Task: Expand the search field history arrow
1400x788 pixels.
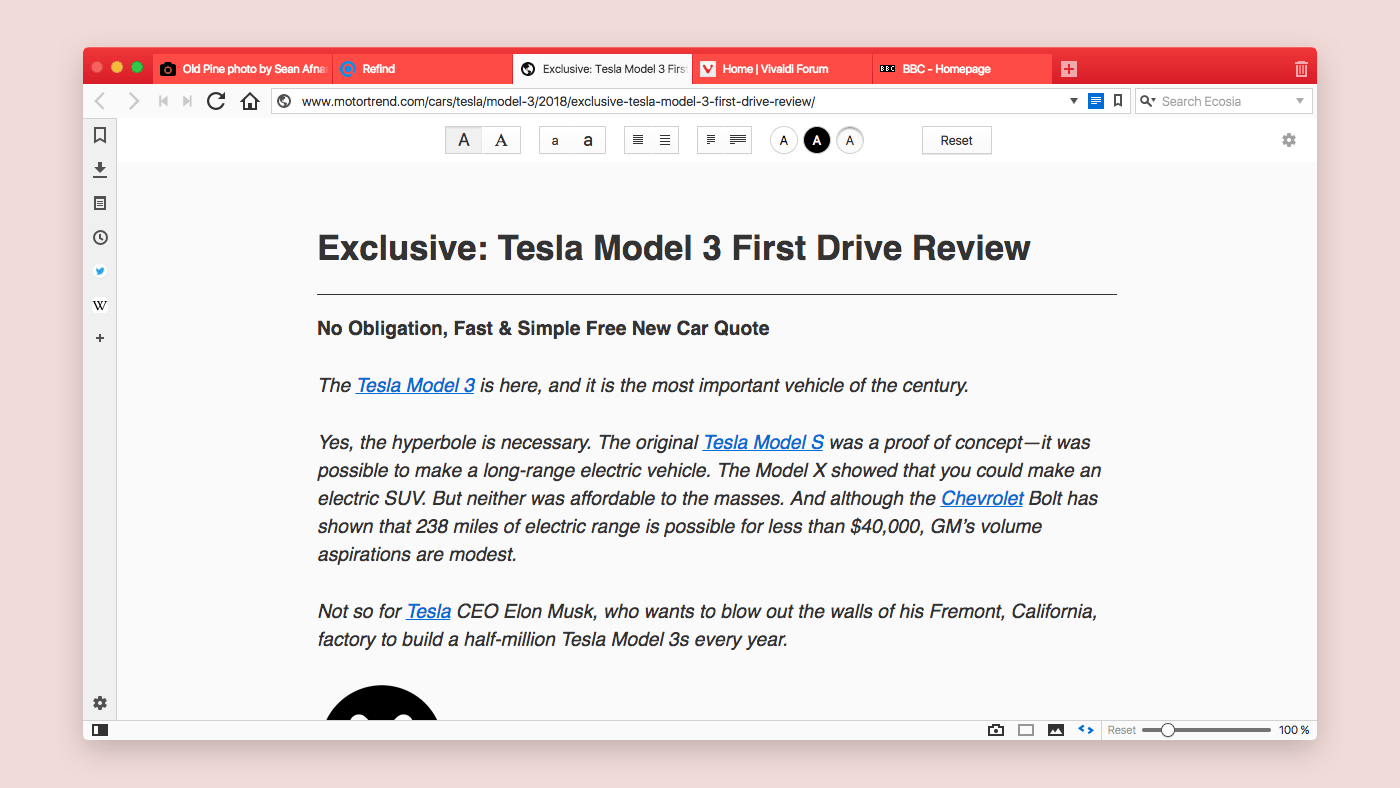Action: click(x=1300, y=101)
